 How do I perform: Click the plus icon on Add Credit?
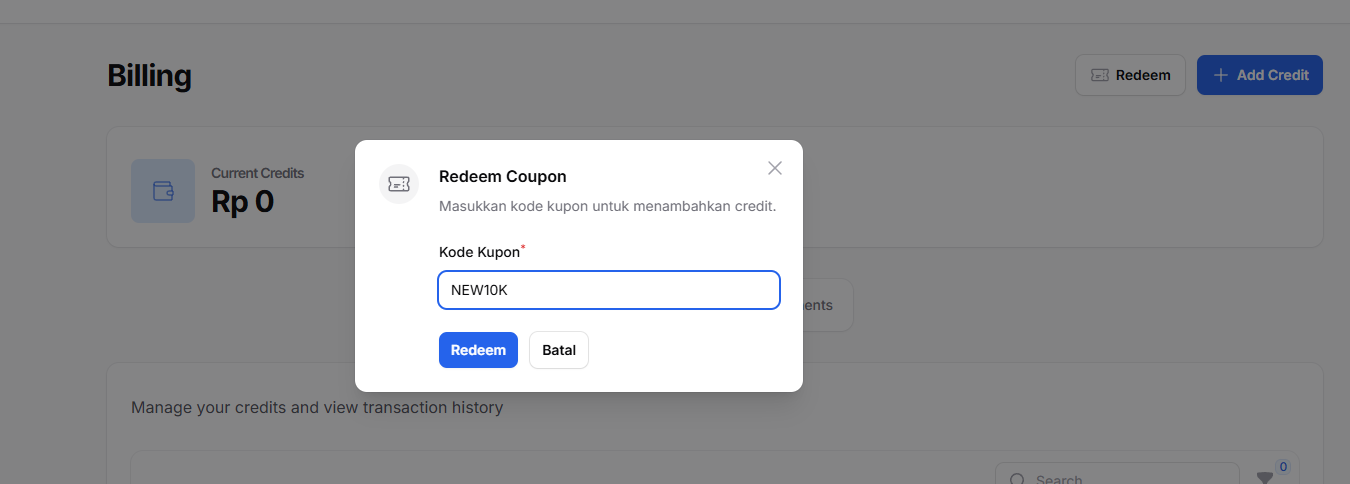tap(1220, 75)
